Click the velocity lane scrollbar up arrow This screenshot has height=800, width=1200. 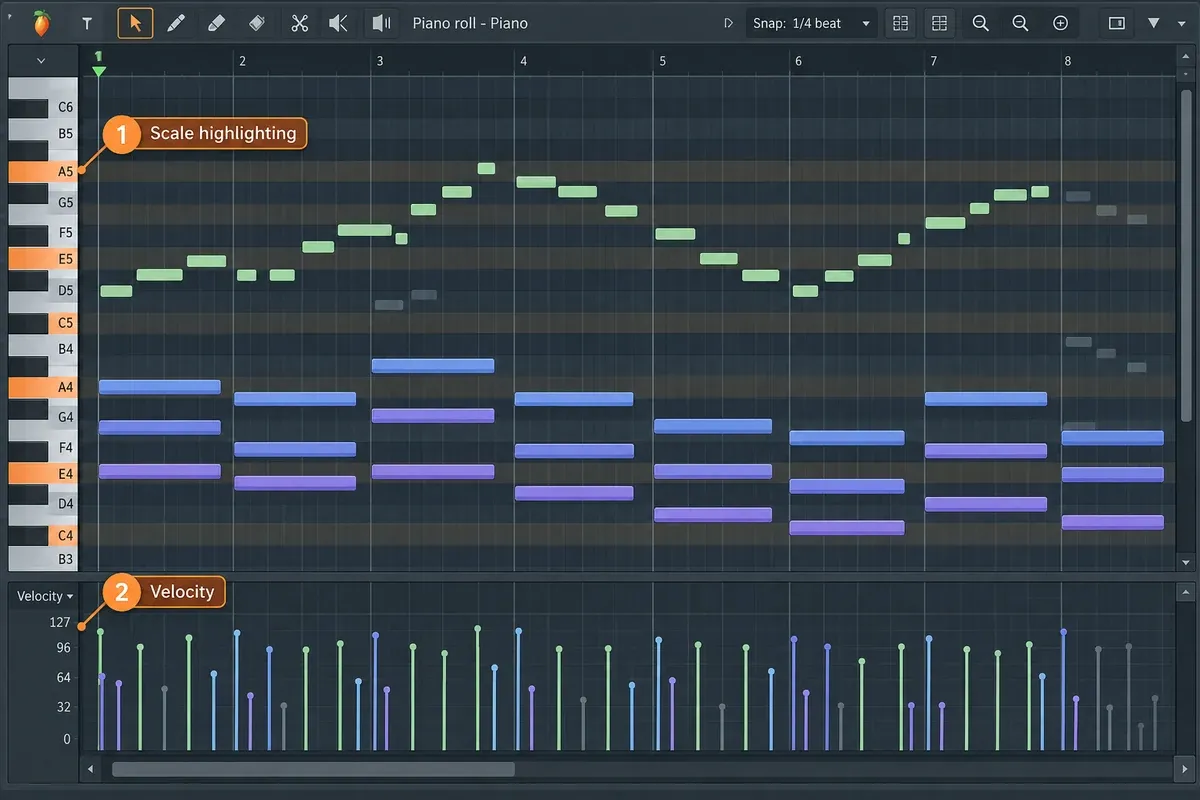tap(1186, 593)
